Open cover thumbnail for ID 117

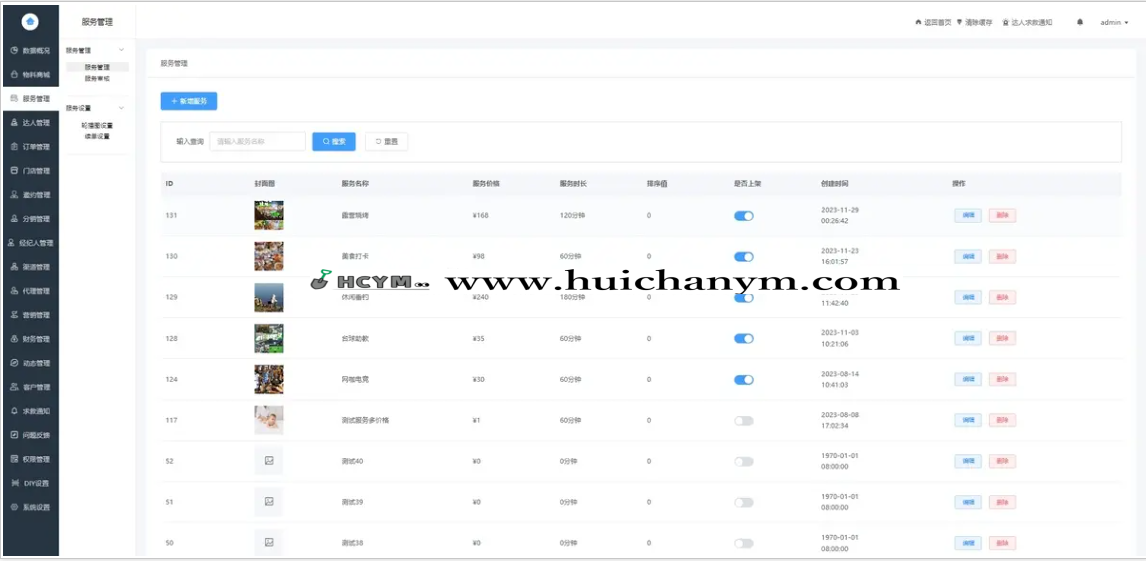(x=269, y=421)
